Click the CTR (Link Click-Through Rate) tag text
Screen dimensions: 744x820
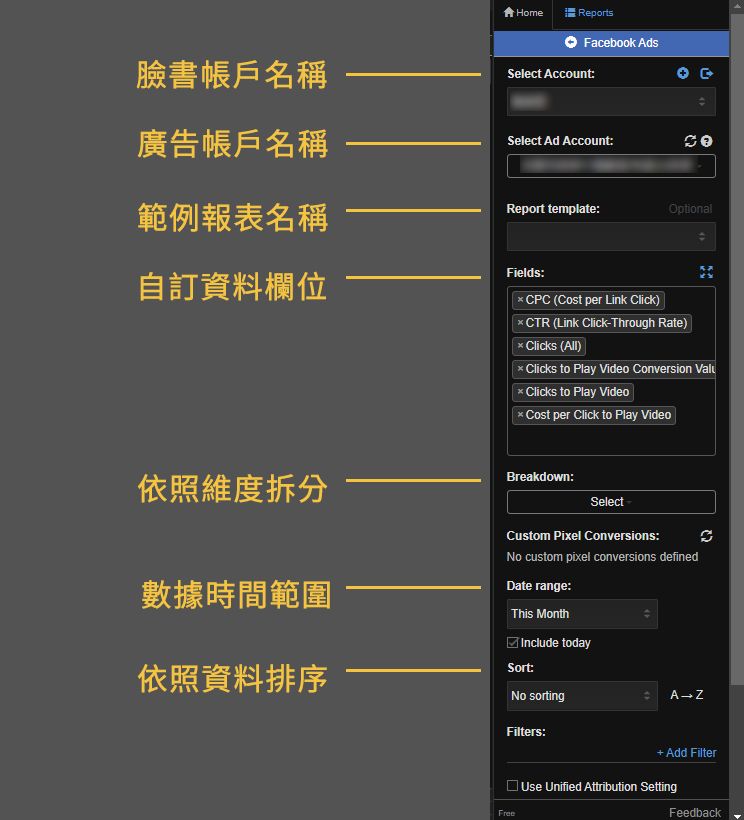click(606, 323)
